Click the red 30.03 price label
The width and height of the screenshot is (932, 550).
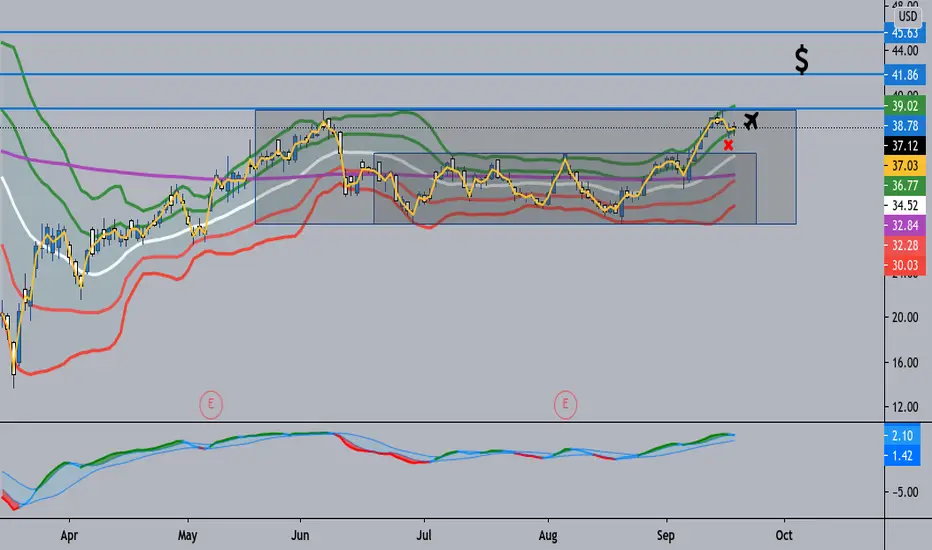point(905,265)
